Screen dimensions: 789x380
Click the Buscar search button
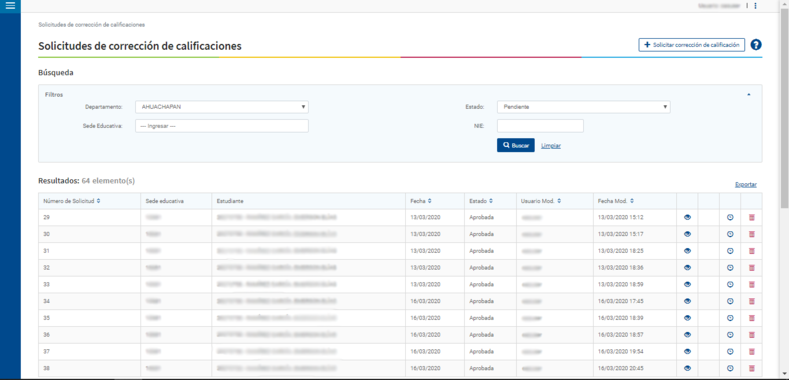(516, 145)
